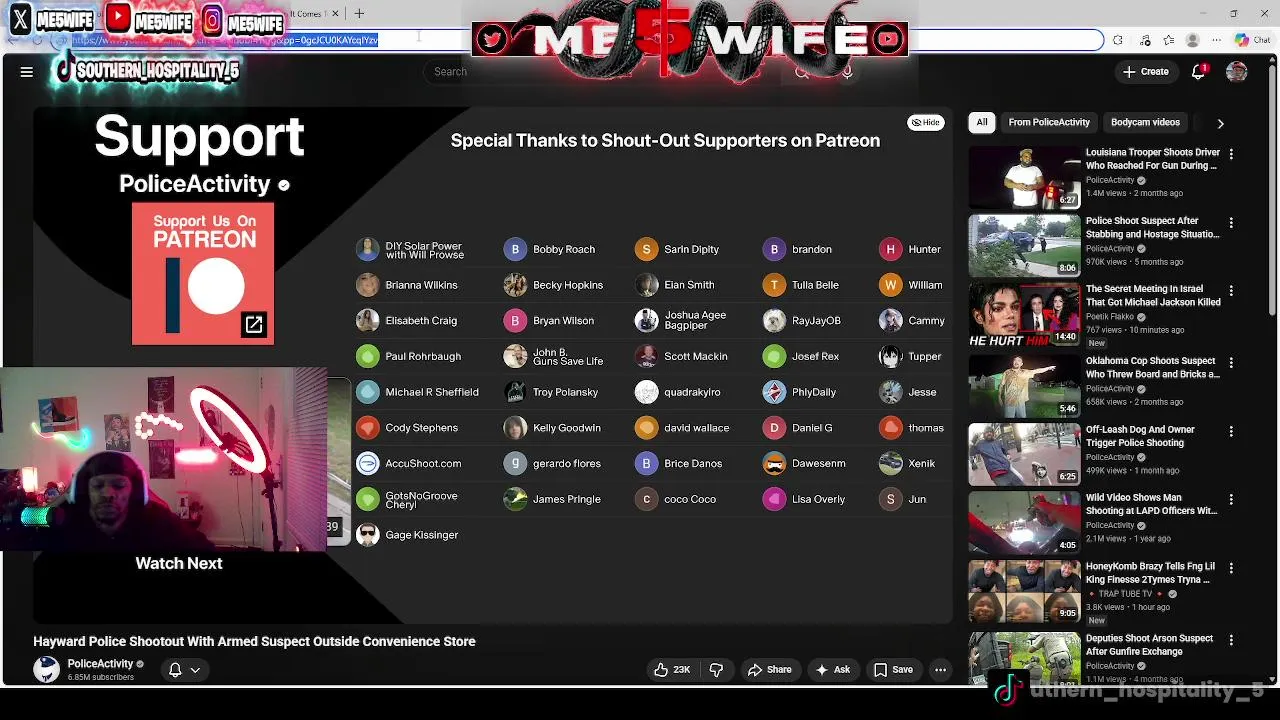Viewport: 1280px width, 720px height.
Task: Click the Ask sparkle button
Action: coord(833,670)
